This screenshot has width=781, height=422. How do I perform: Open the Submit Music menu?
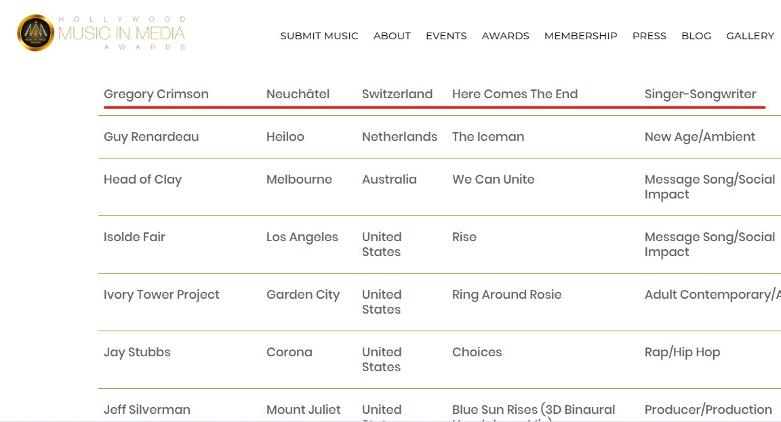(319, 36)
